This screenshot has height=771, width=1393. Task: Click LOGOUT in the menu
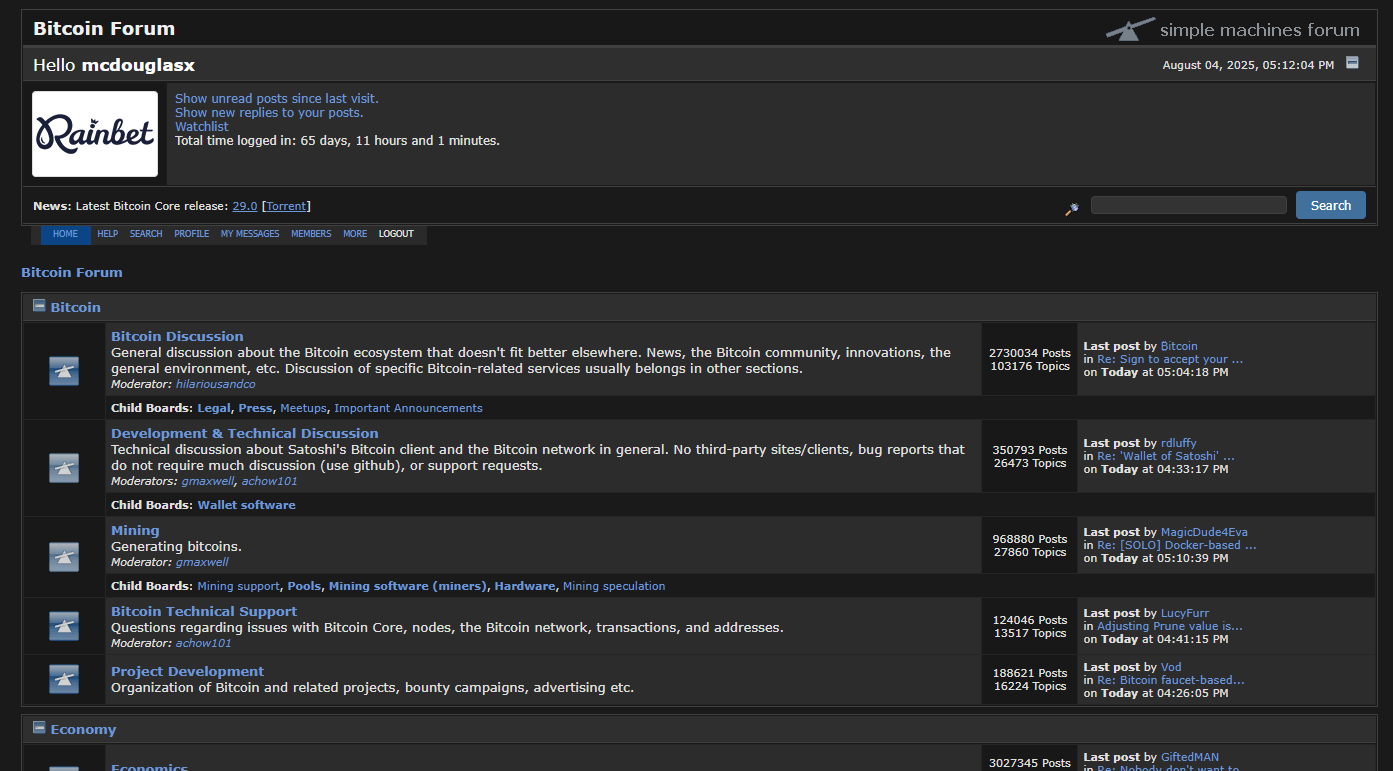pos(396,234)
